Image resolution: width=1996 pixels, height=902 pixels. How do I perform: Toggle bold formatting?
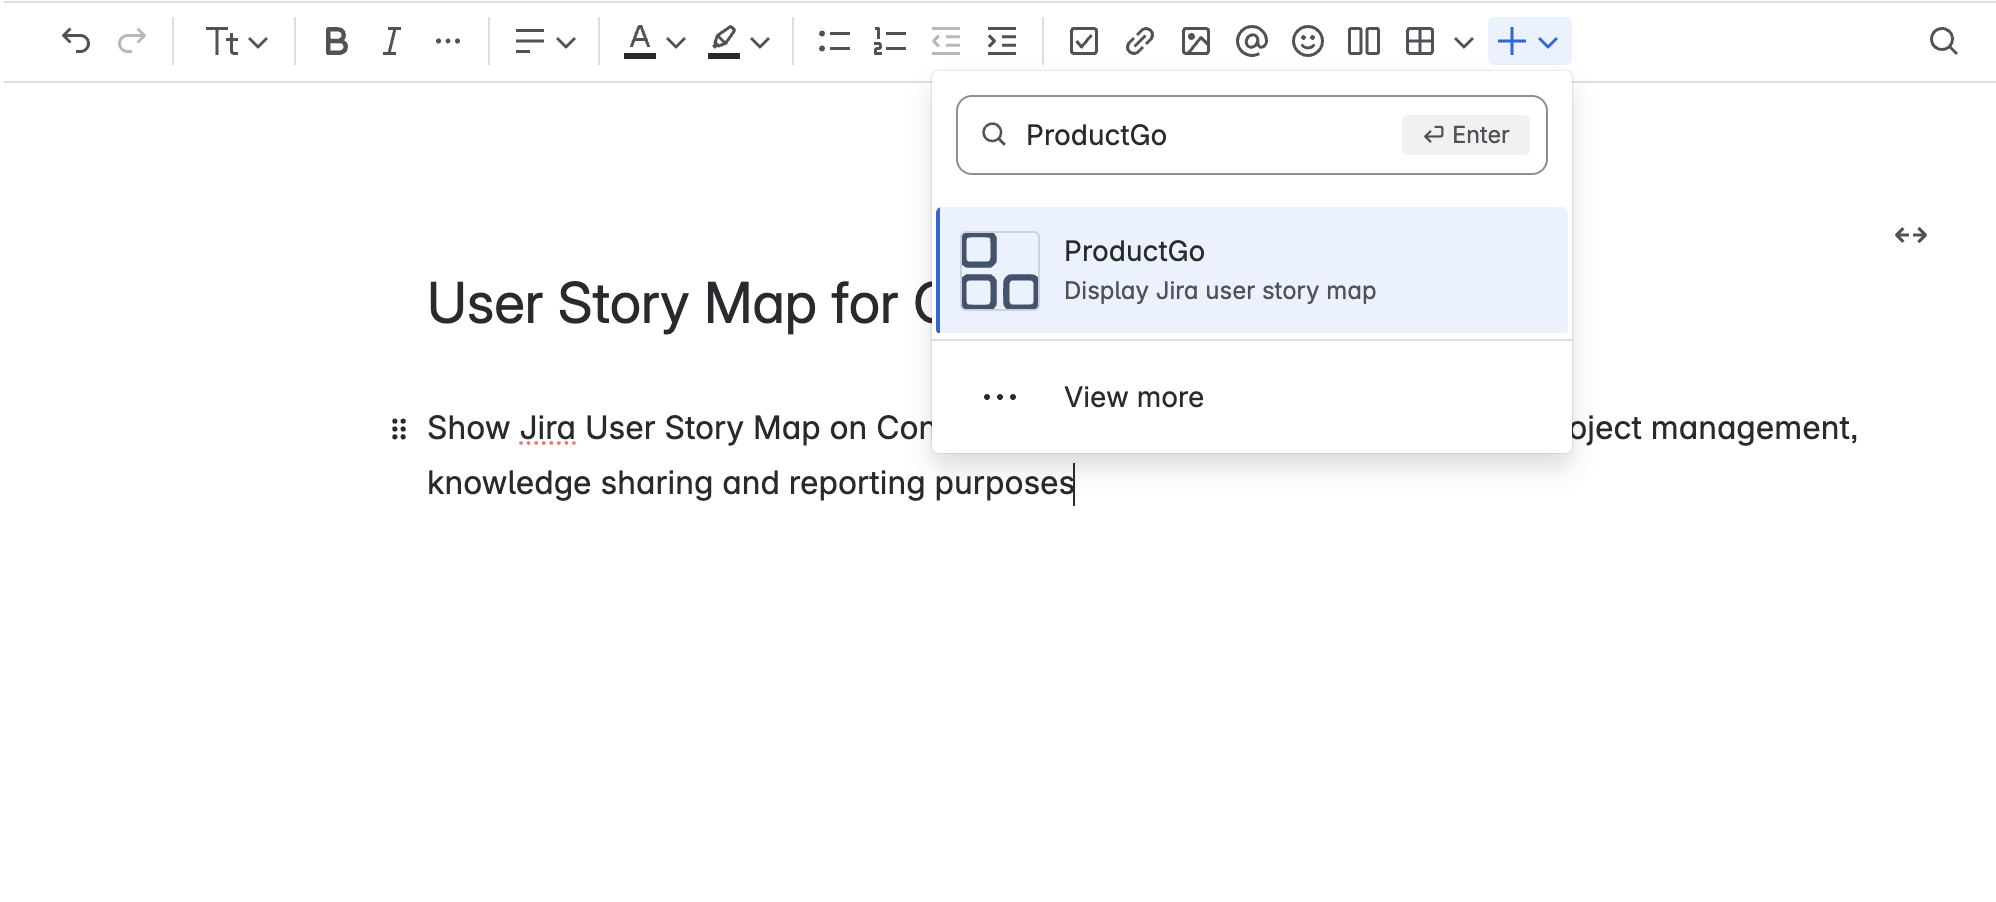pos(336,41)
